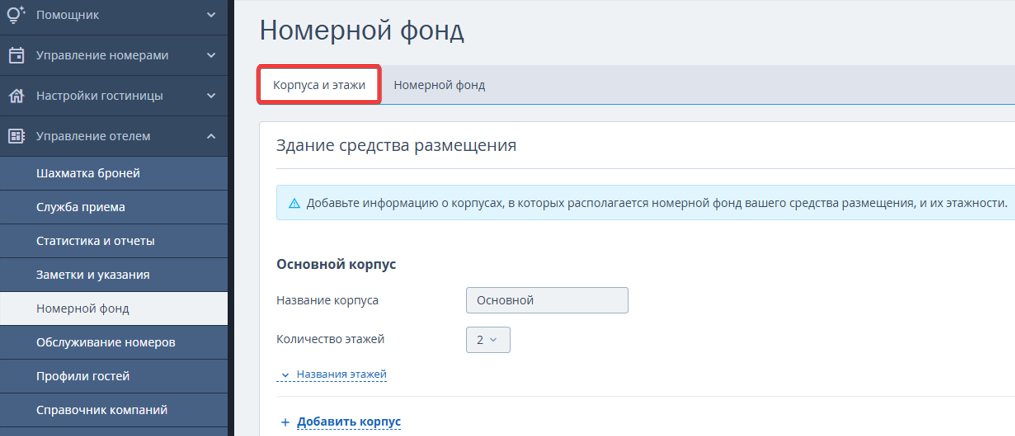
Task: Expand the Управление номерами chevron
Action: point(211,56)
